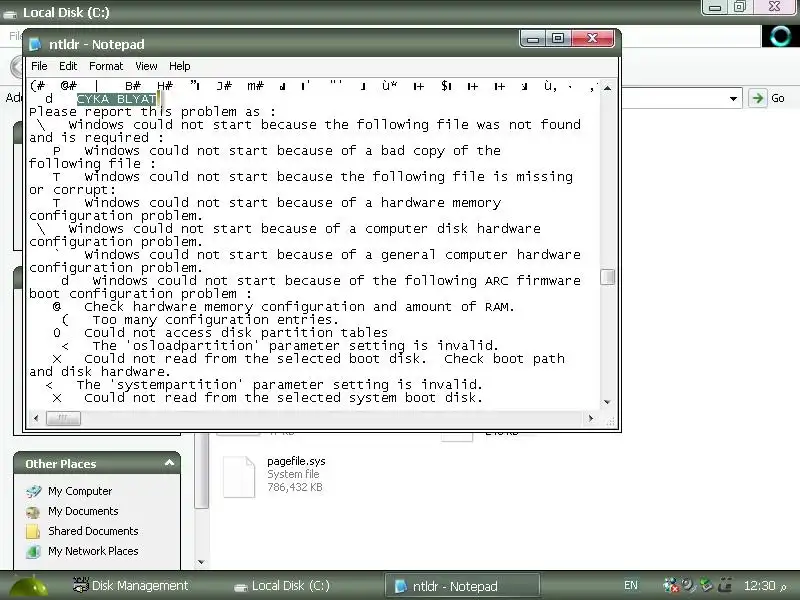Open address bar dropdown in Local Disk window
800x600 pixels.
pos(733,98)
